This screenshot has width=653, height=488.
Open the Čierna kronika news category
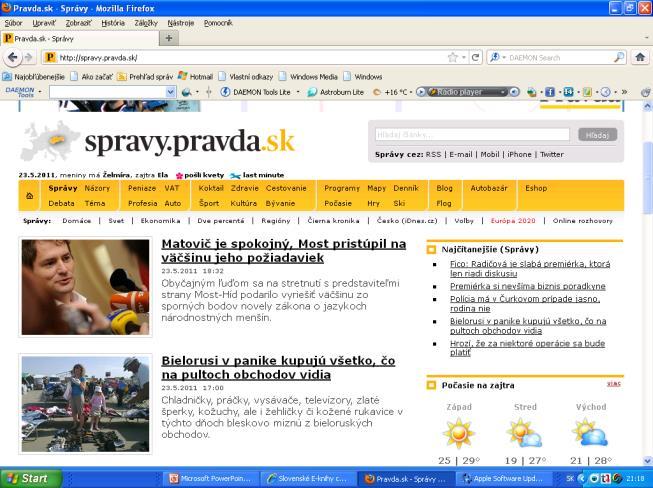[333, 221]
